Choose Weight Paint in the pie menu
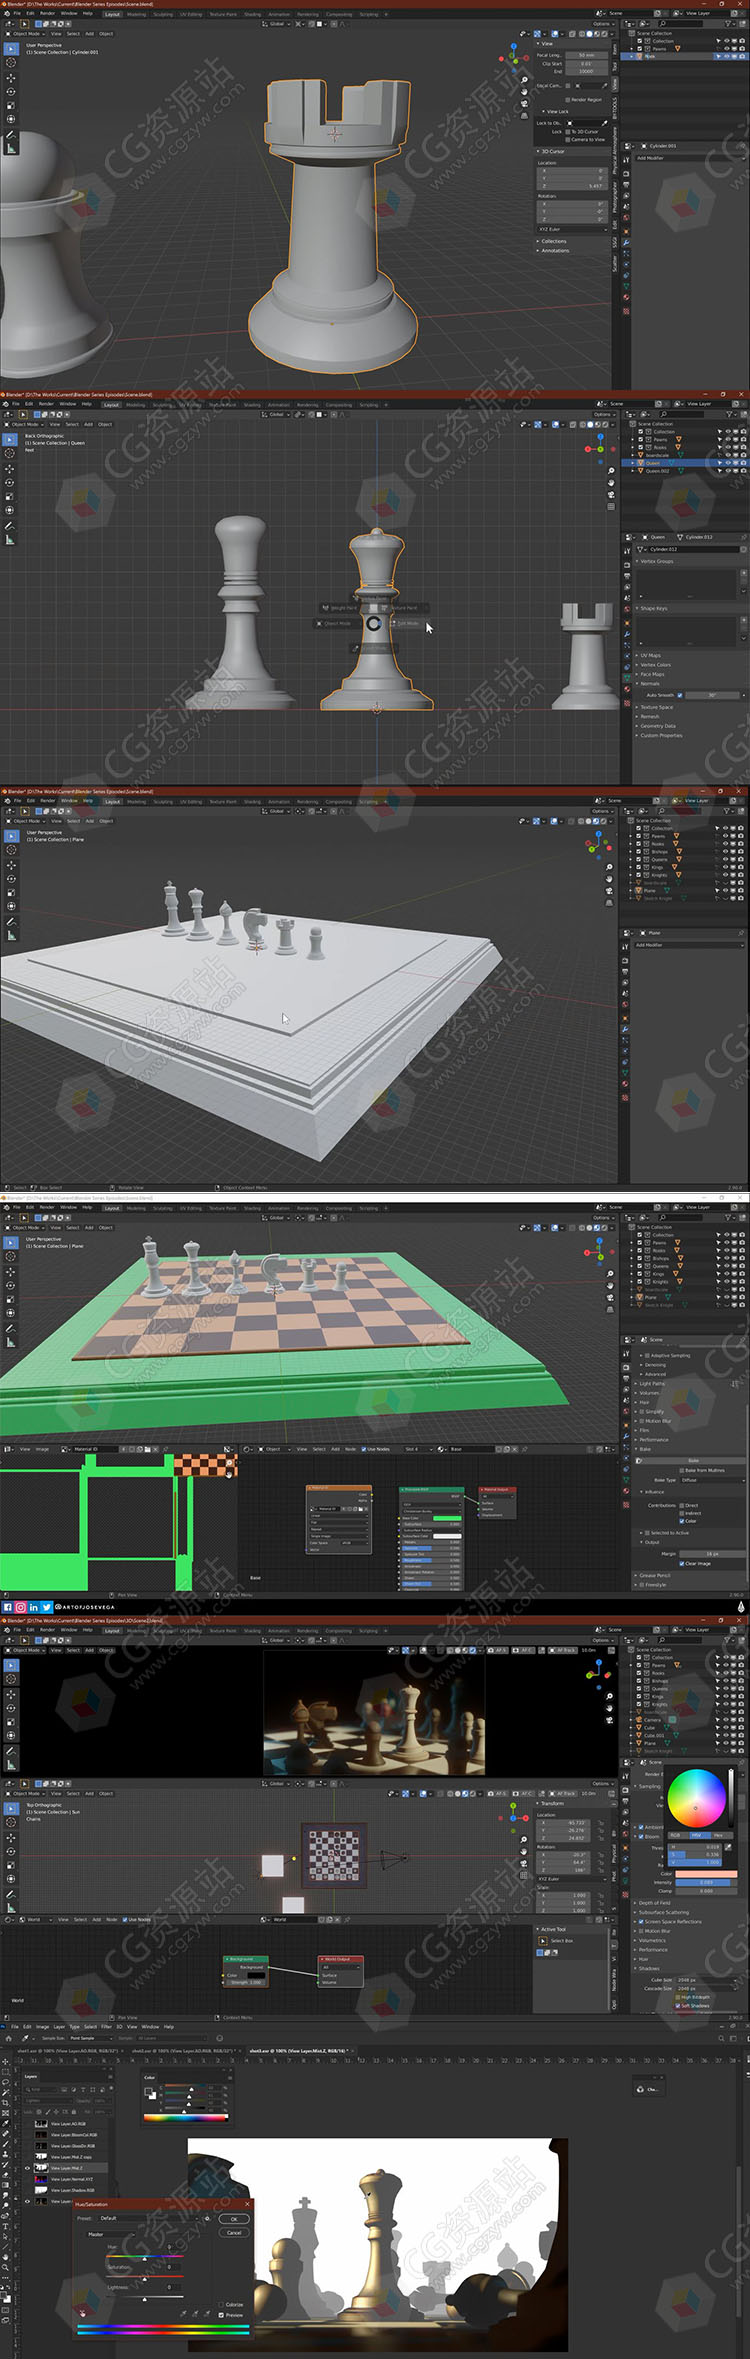750x2359 pixels. 339,608
